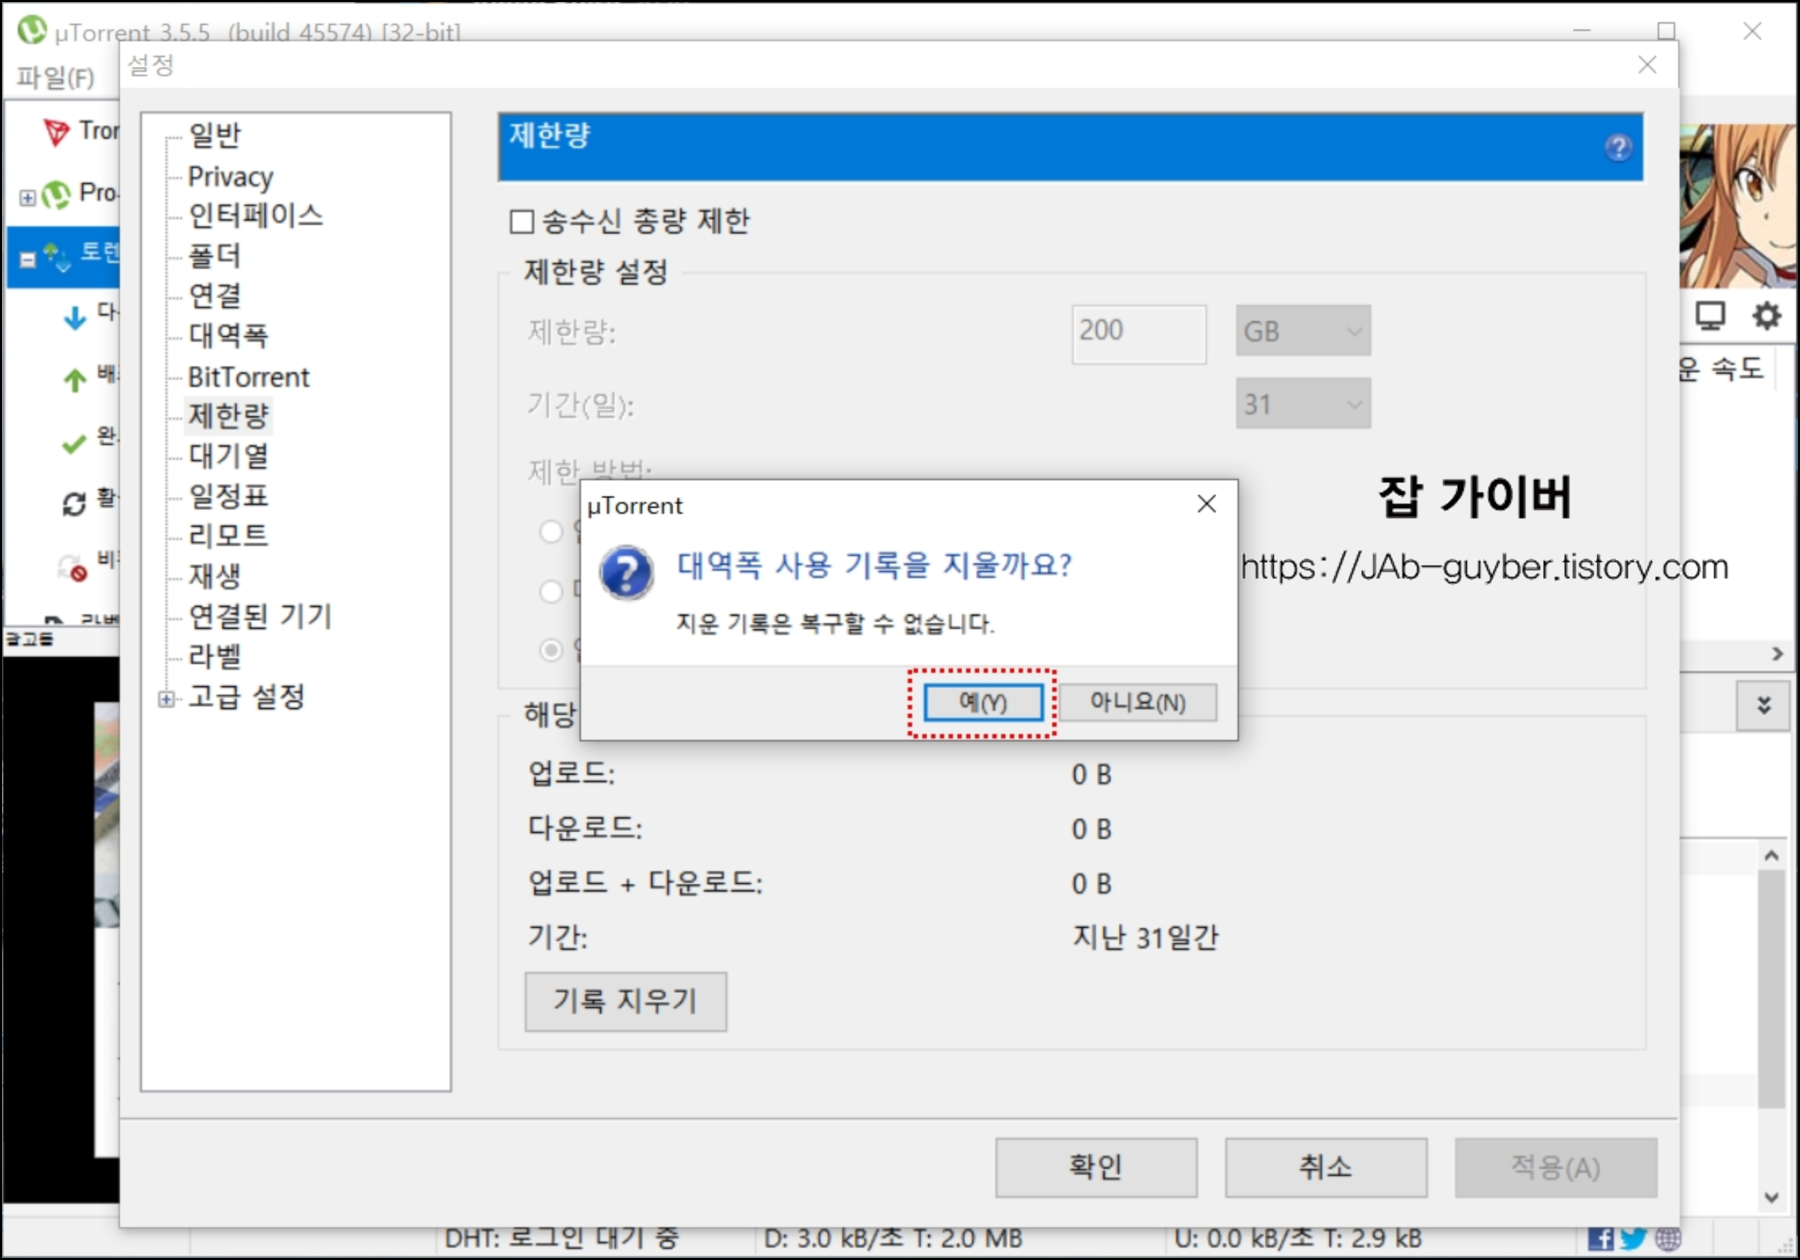Open preferences via the gear toolbar icon
This screenshot has height=1260, width=1800.
(1766, 316)
